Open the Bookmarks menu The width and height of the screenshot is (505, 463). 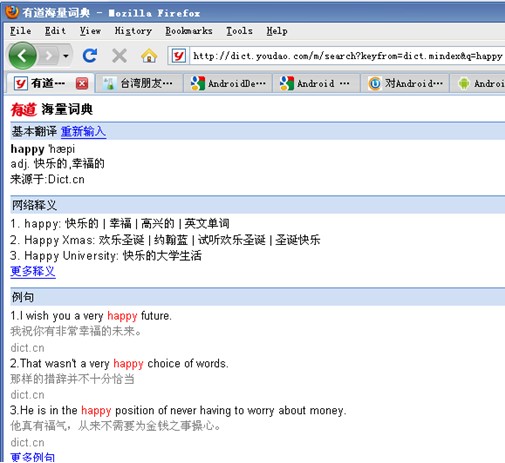tap(189, 31)
